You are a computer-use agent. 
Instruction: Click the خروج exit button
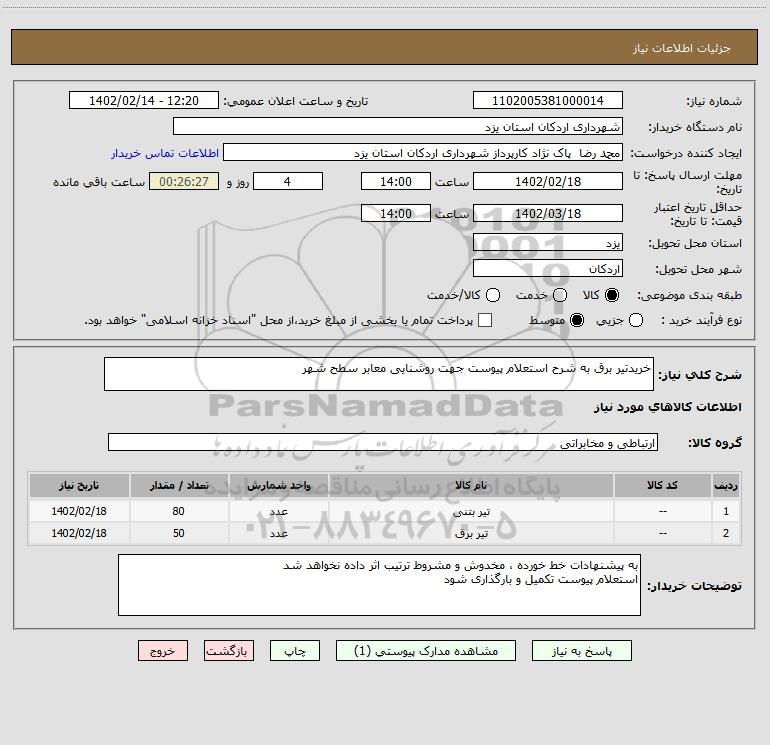click(x=163, y=651)
